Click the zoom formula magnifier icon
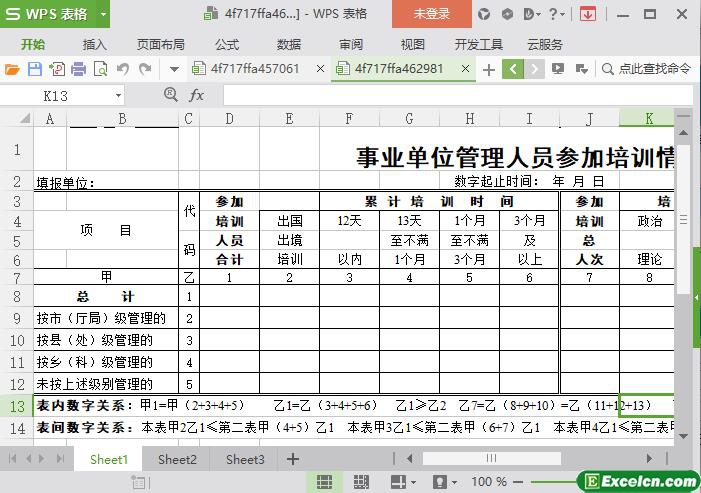Image resolution: width=701 pixels, height=493 pixels. 170,94
